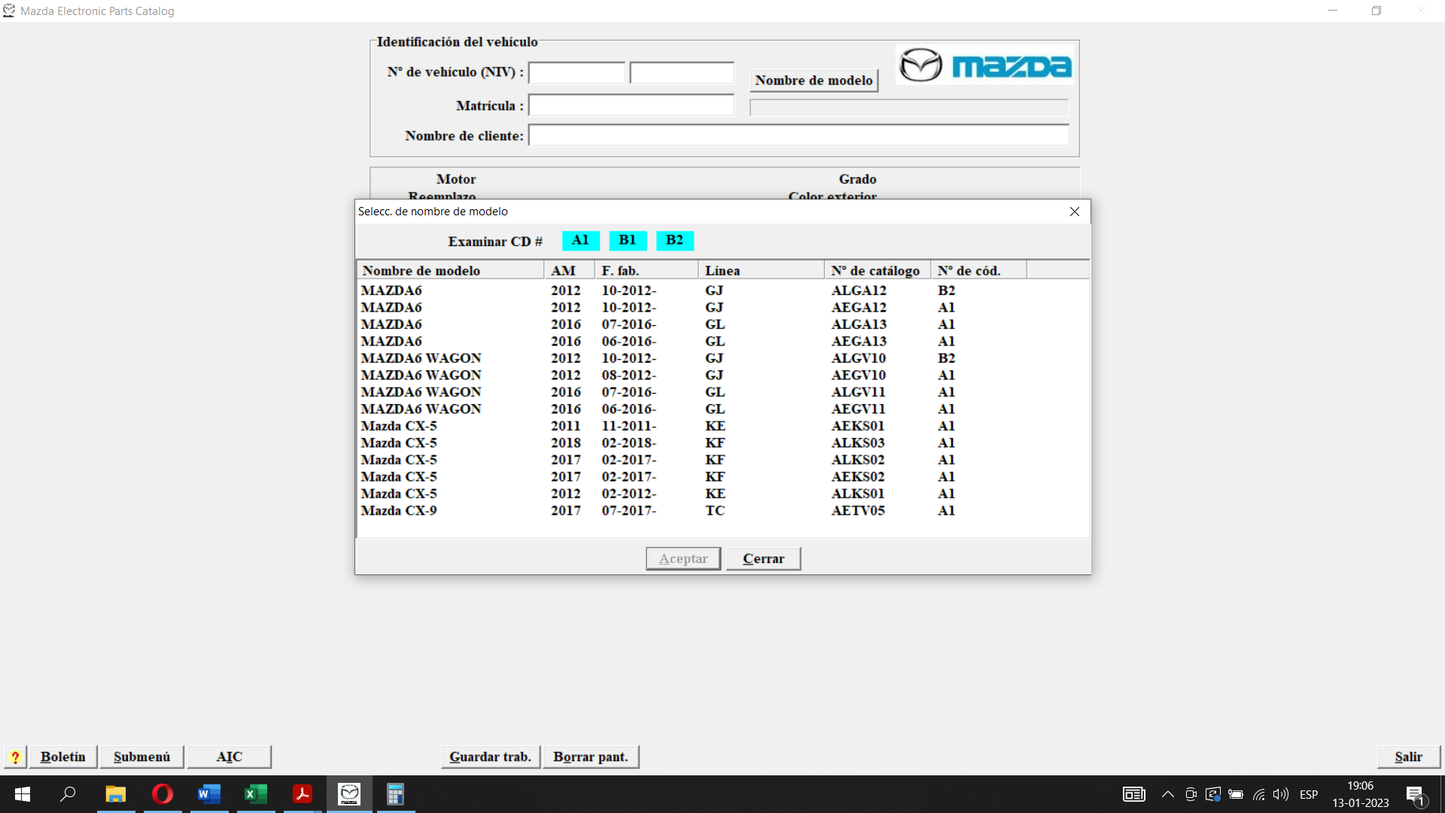Open news and interests tray icon
The height and width of the screenshot is (813, 1445).
click(1134, 795)
